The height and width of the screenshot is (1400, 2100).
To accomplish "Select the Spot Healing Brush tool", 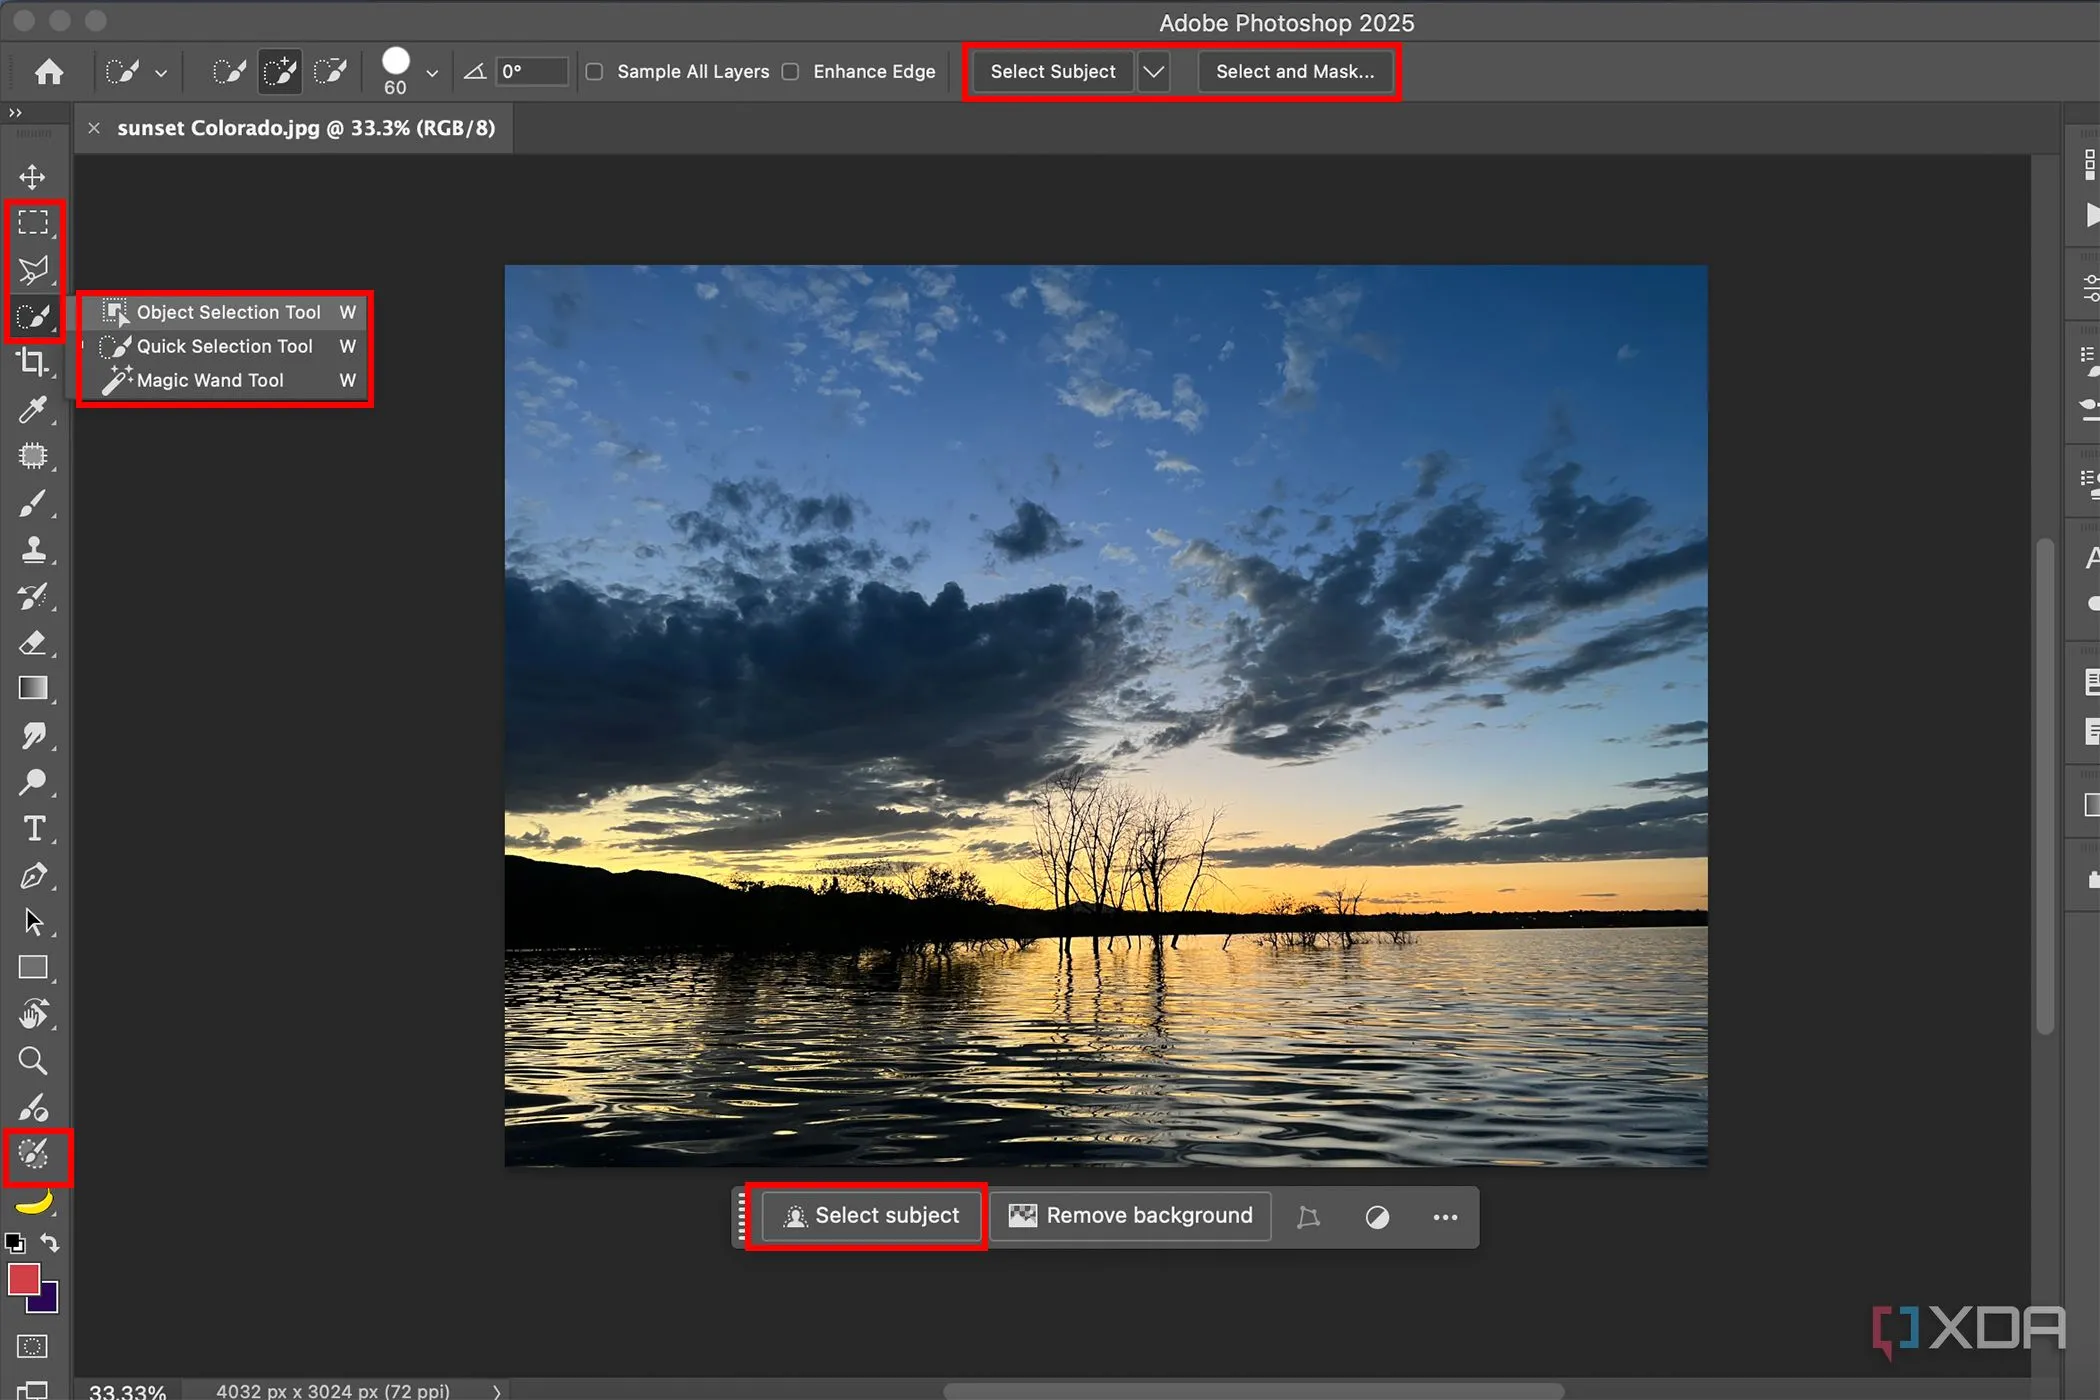I will pos(33,456).
